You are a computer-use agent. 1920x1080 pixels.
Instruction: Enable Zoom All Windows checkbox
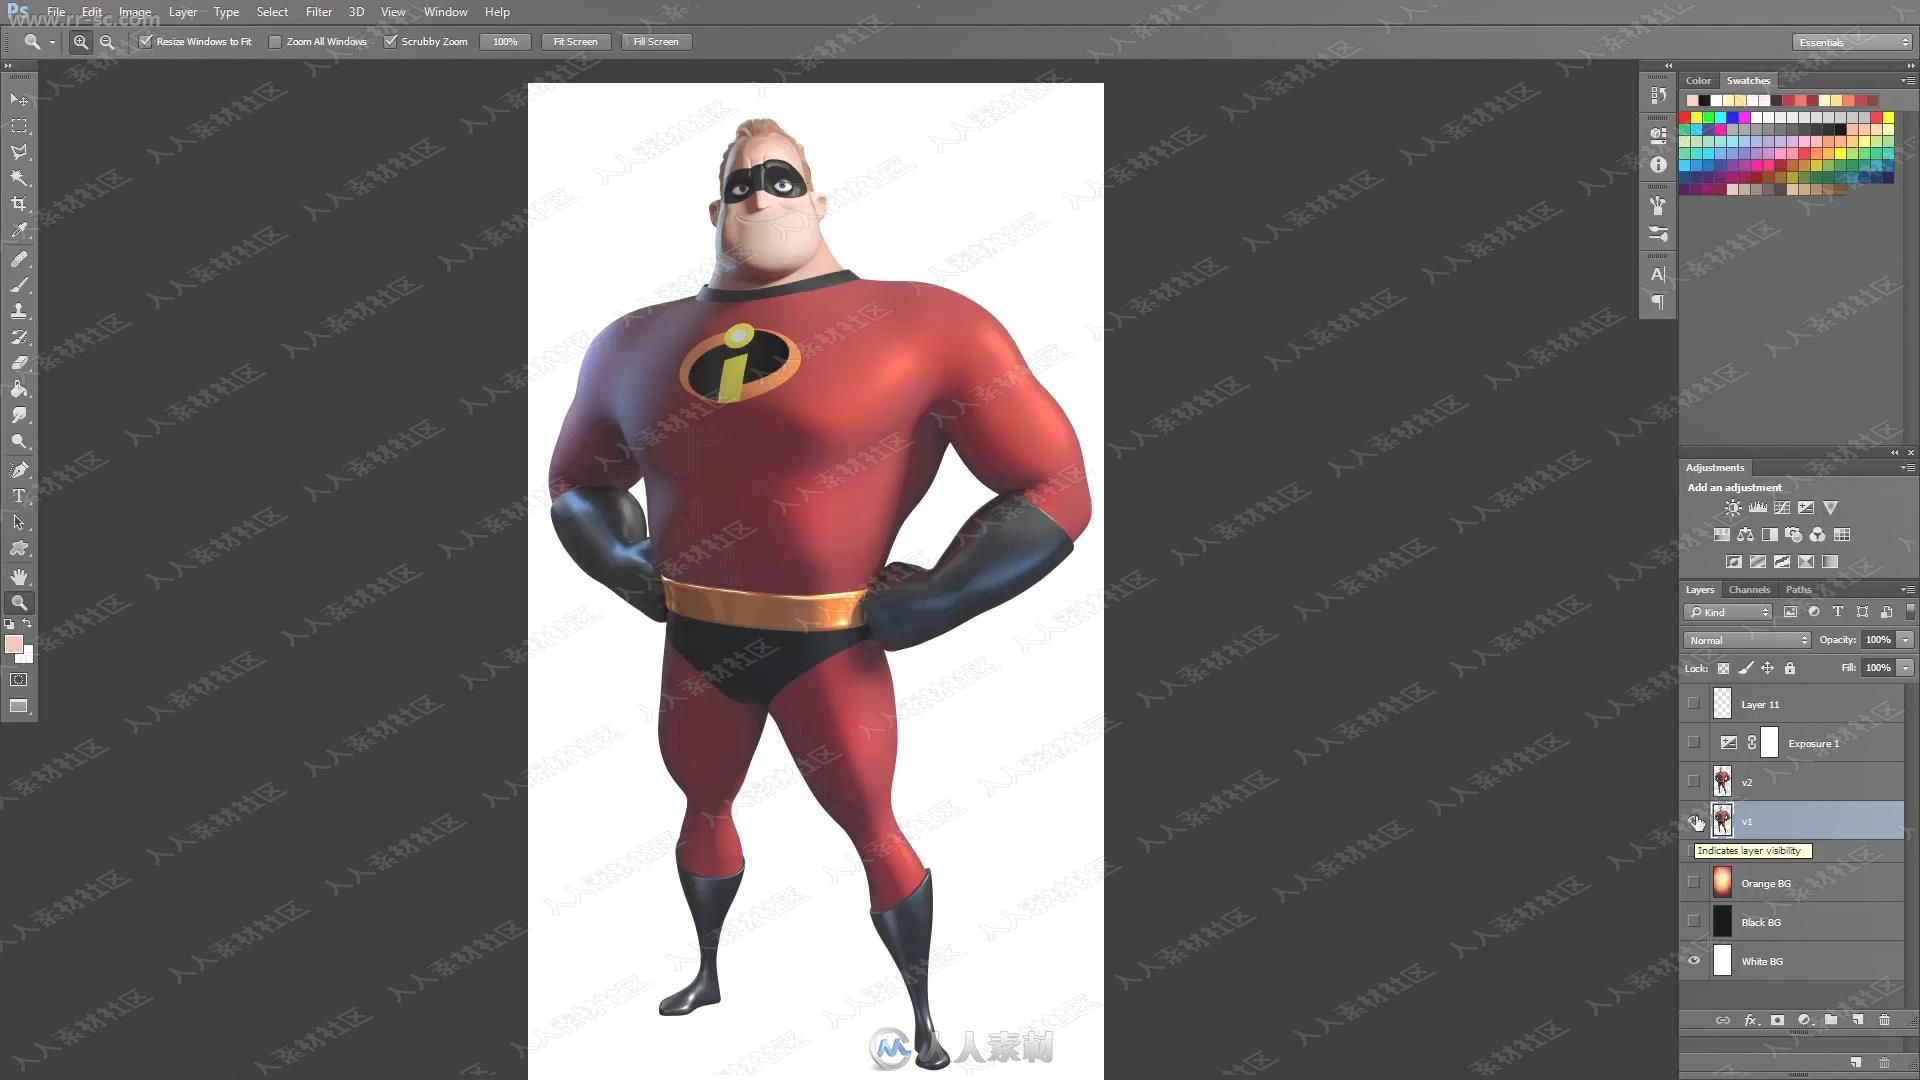pyautogui.click(x=275, y=42)
